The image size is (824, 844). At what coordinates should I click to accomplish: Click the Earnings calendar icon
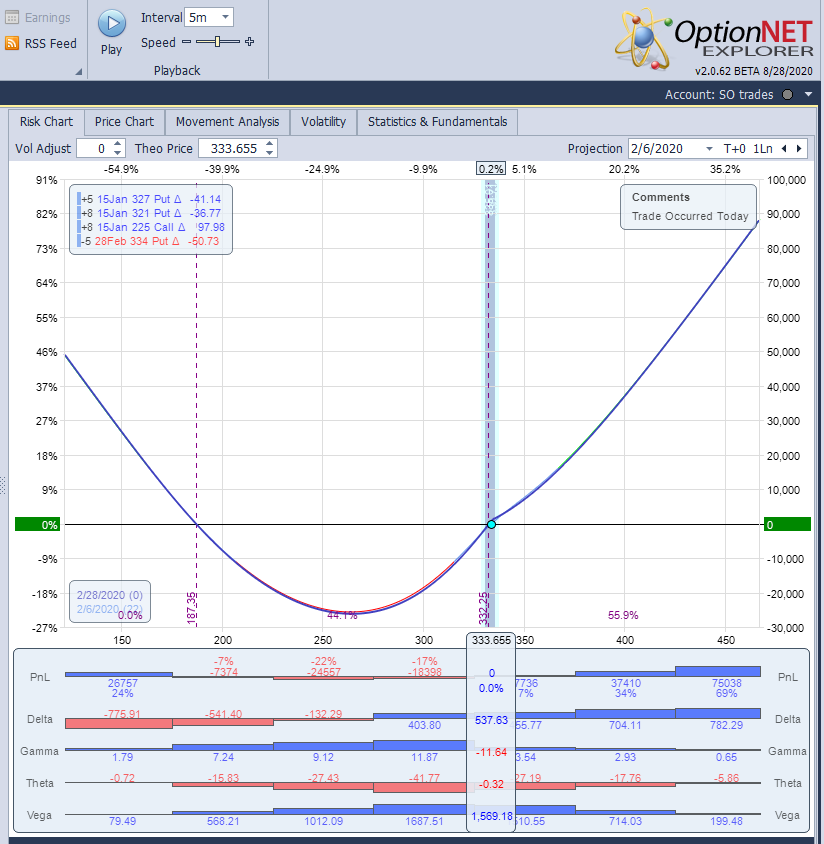click(x=12, y=17)
